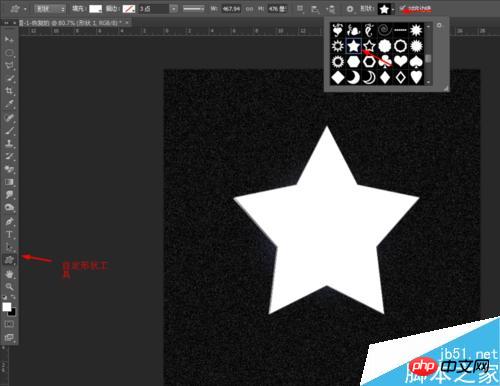Choose the heart card shape
The width and height of the screenshot is (500, 386).
[x=401, y=62]
